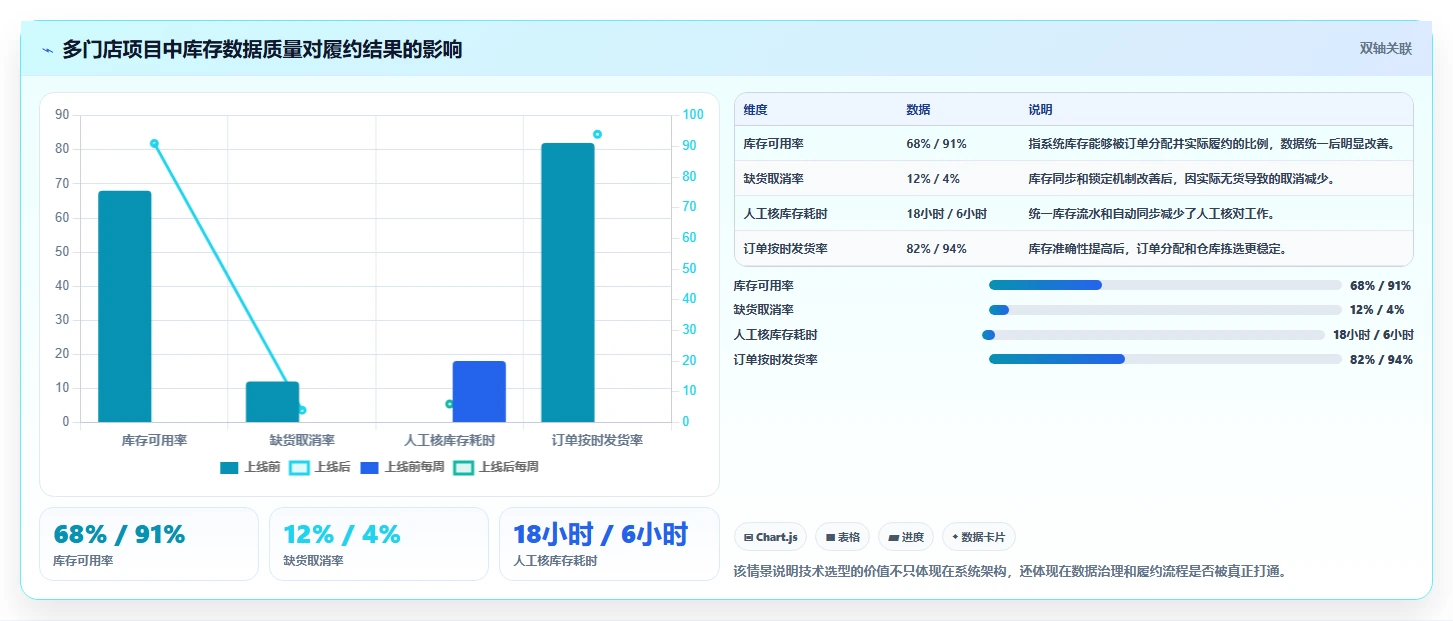
Task: Toggle the 上线后每周 legend item
Action: (x=496, y=467)
